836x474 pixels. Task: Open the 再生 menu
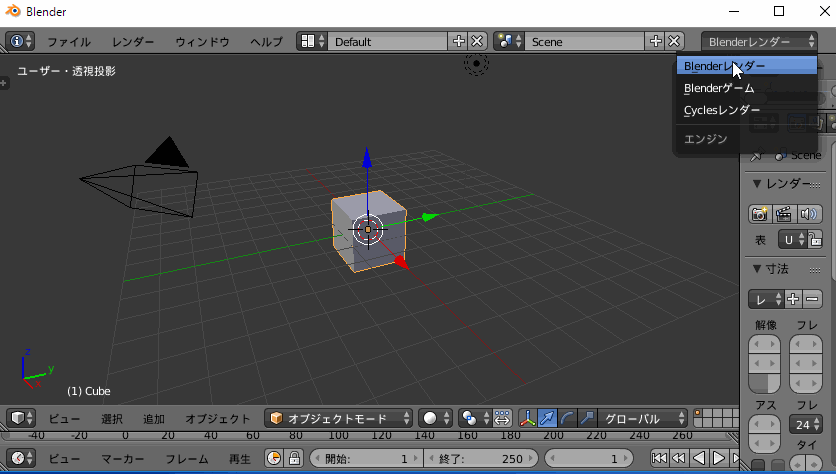pyautogui.click(x=239, y=459)
